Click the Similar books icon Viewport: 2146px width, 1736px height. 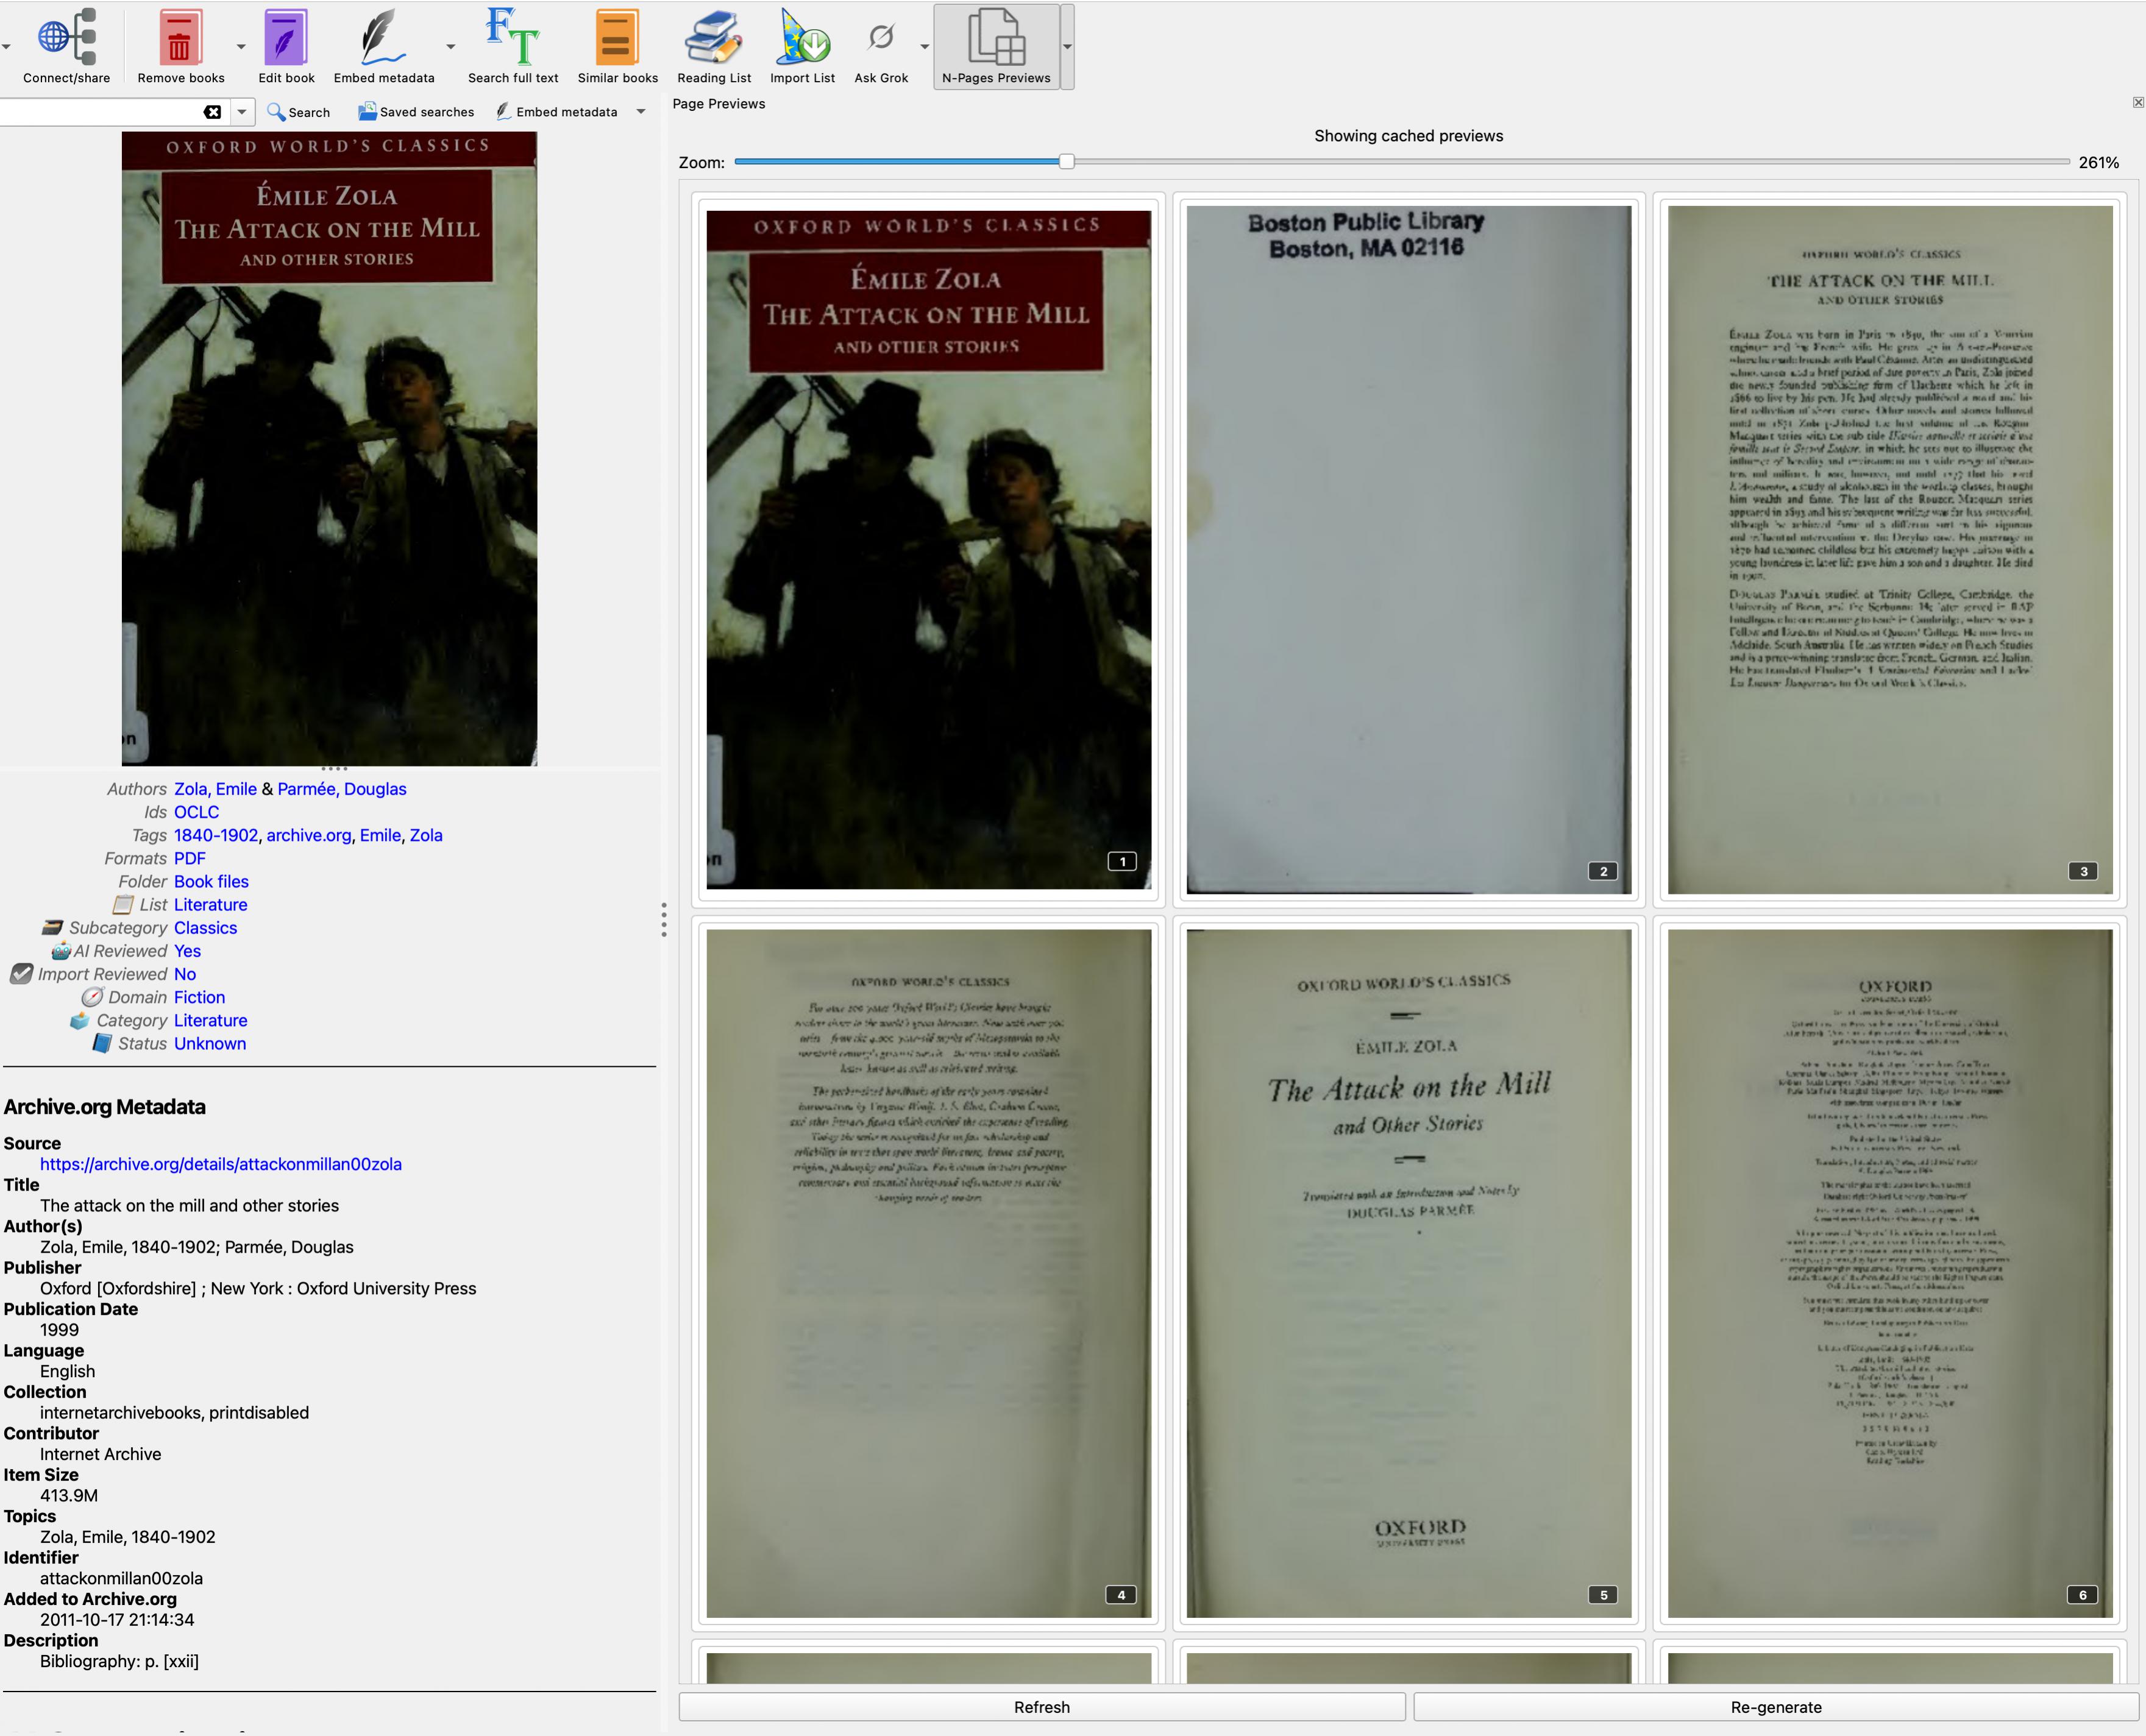click(x=617, y=38)
